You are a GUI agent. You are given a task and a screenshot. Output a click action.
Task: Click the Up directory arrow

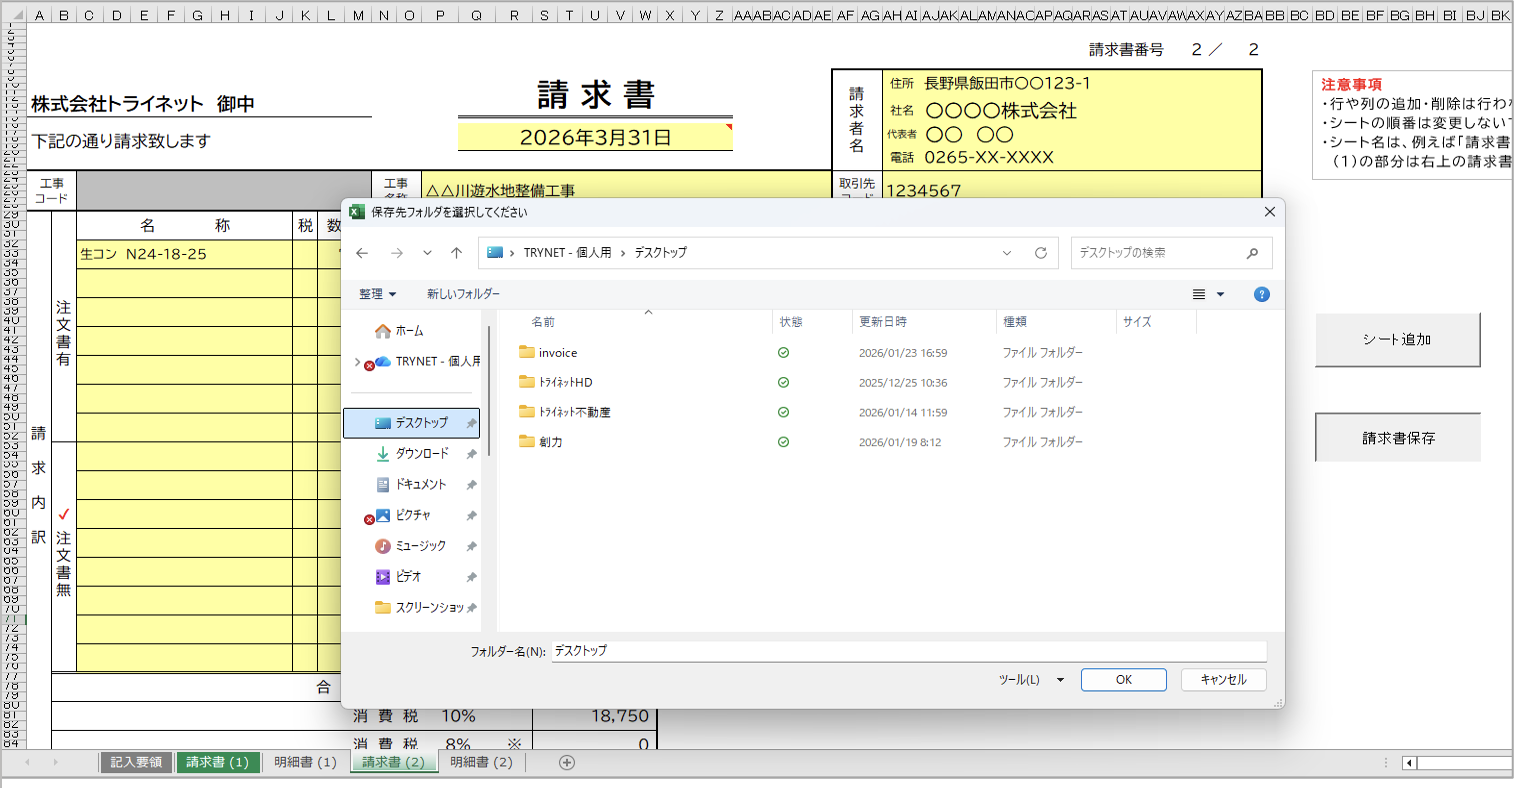point(457,253)
